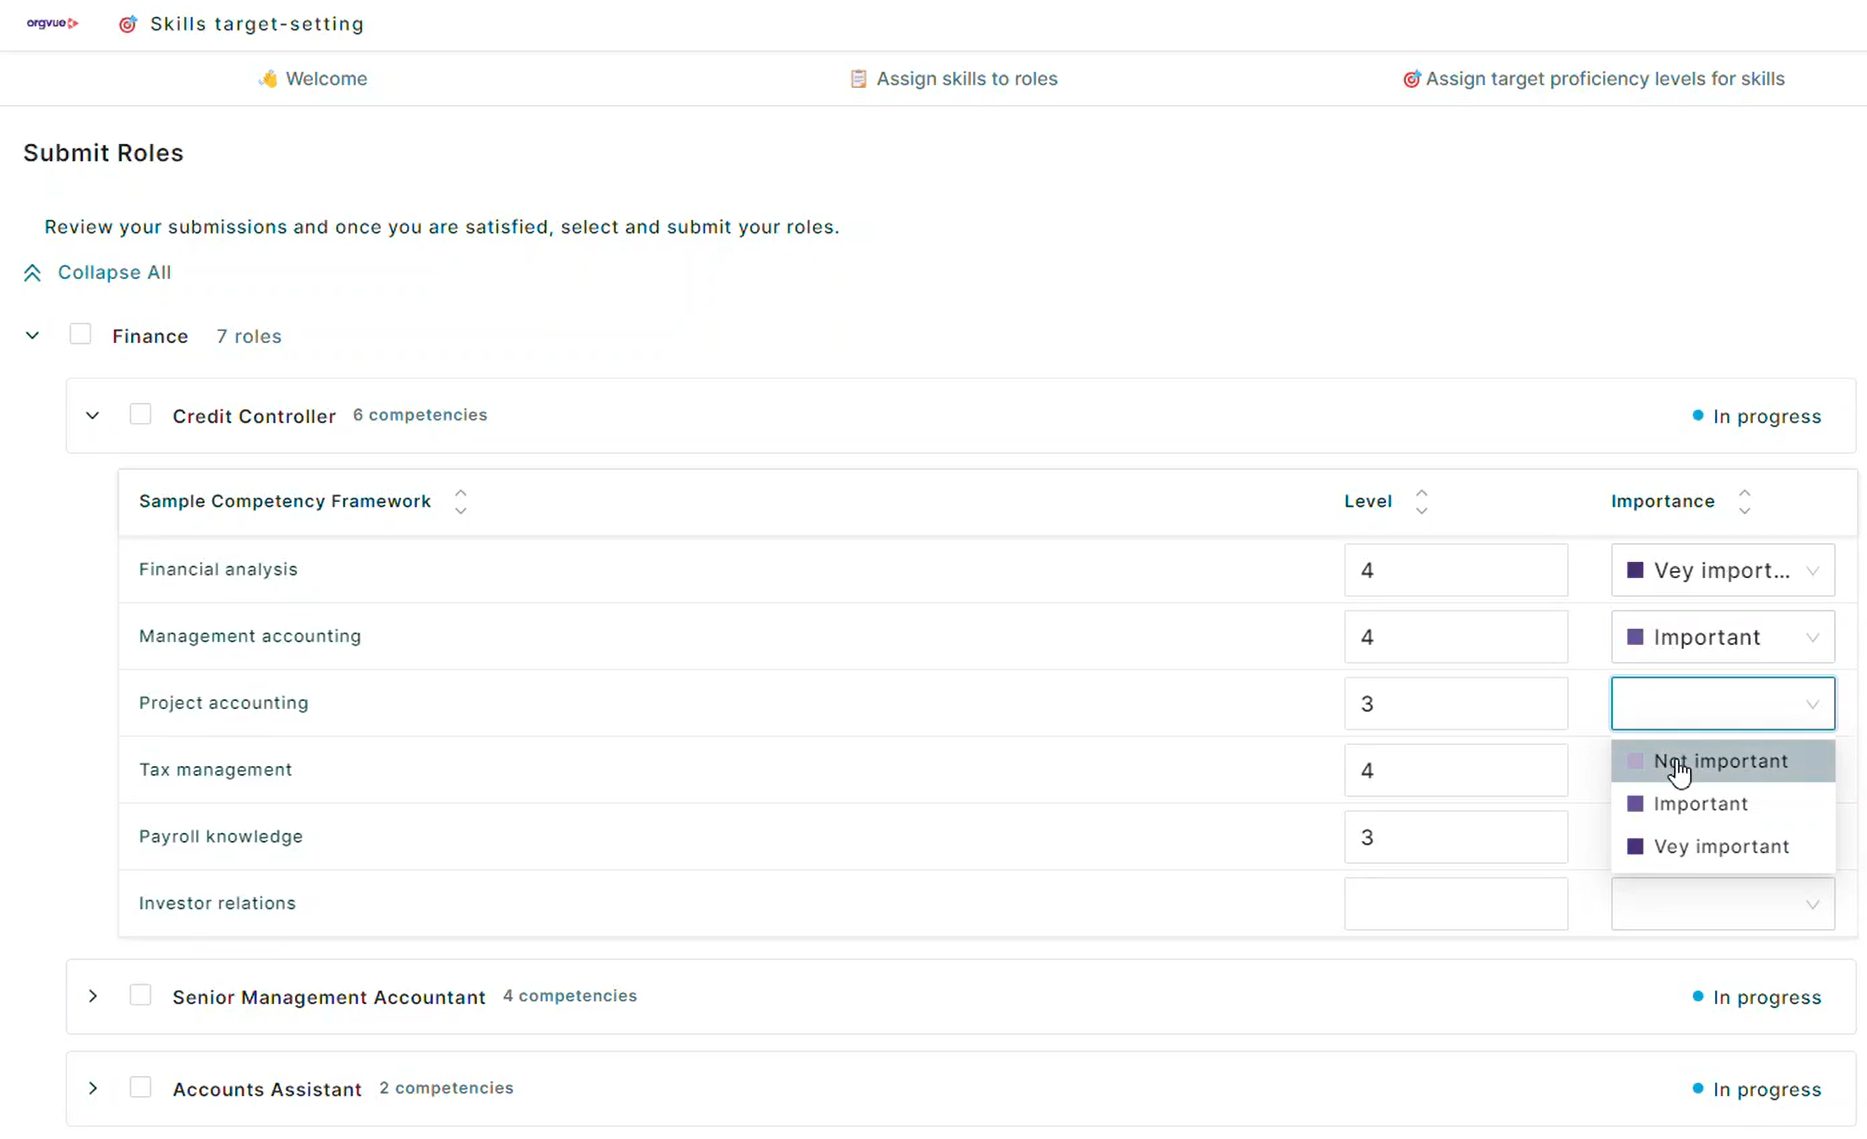Click the empty Level field for Investor relations
This screenshot has width=1867, height=1139.
click(x=1455, y=904)
